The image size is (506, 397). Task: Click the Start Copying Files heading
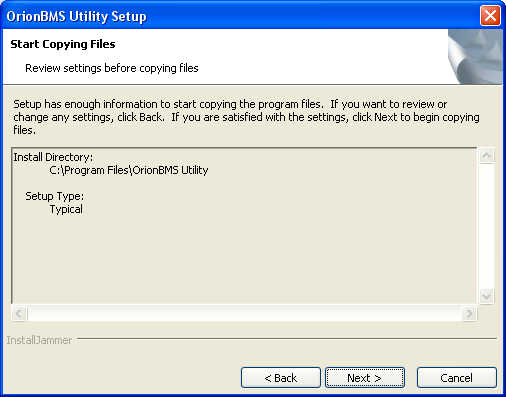pos(63,44)
